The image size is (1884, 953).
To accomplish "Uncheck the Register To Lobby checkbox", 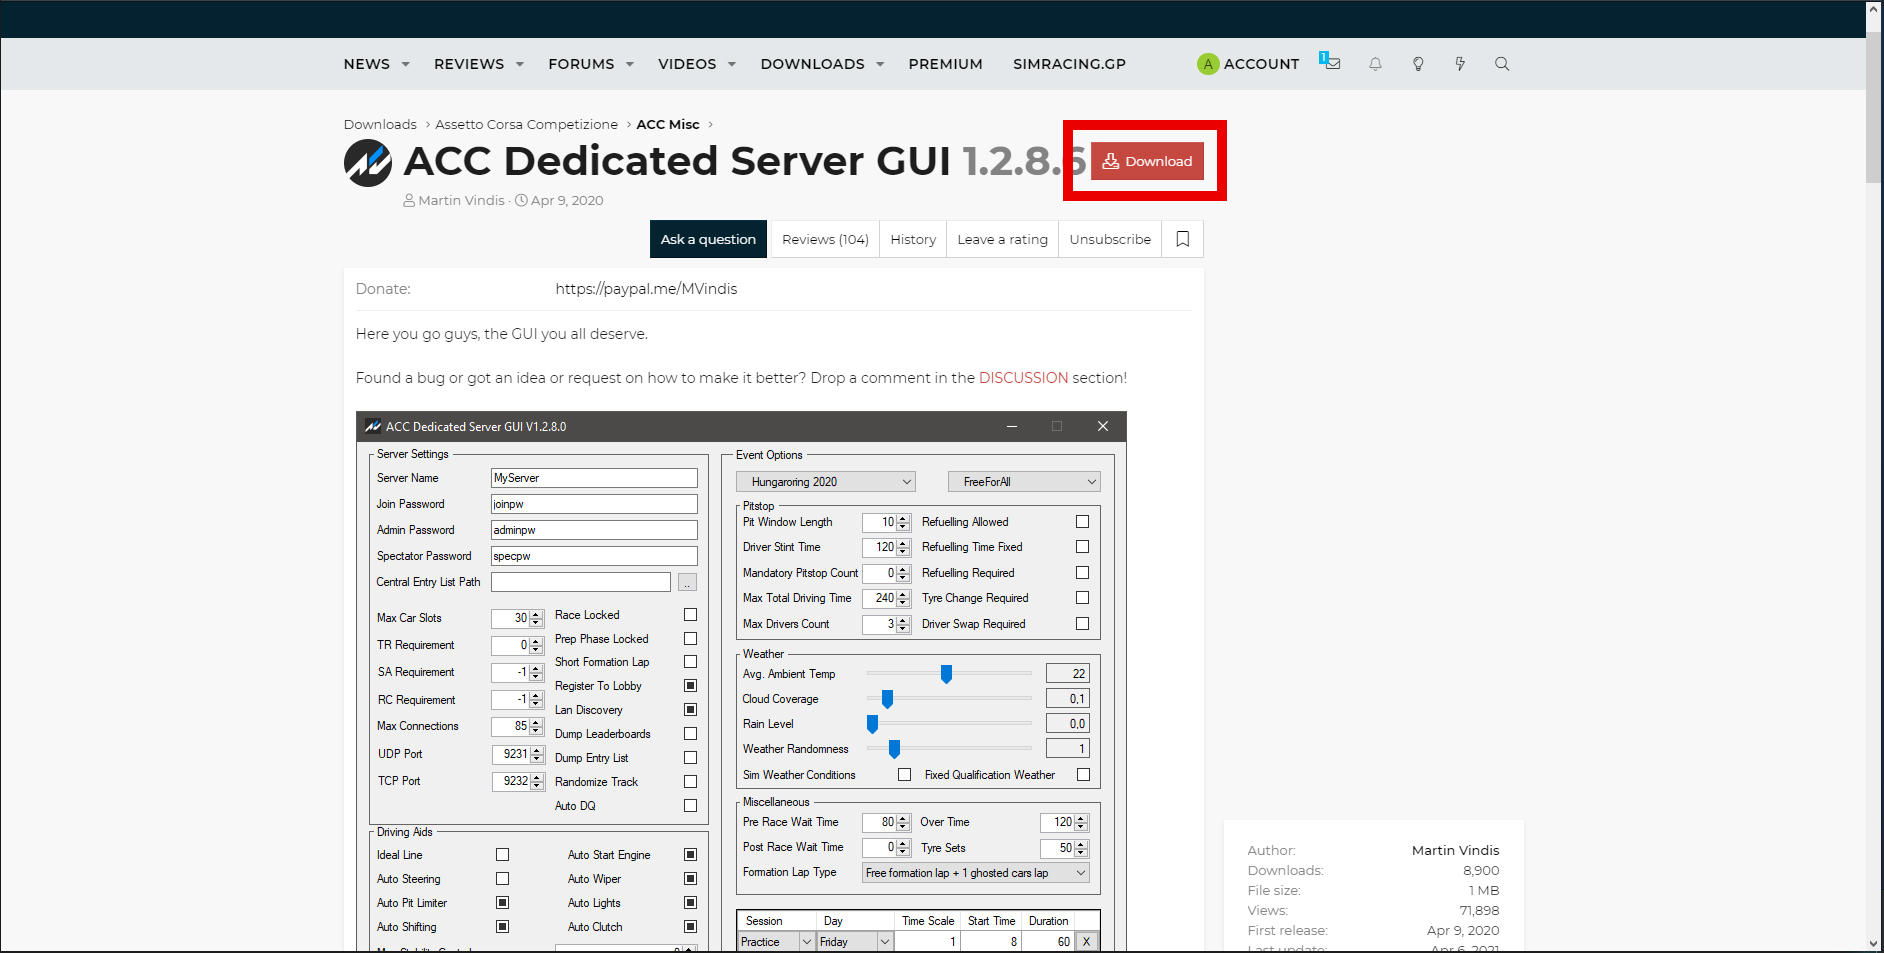I will tap(690, 686).
